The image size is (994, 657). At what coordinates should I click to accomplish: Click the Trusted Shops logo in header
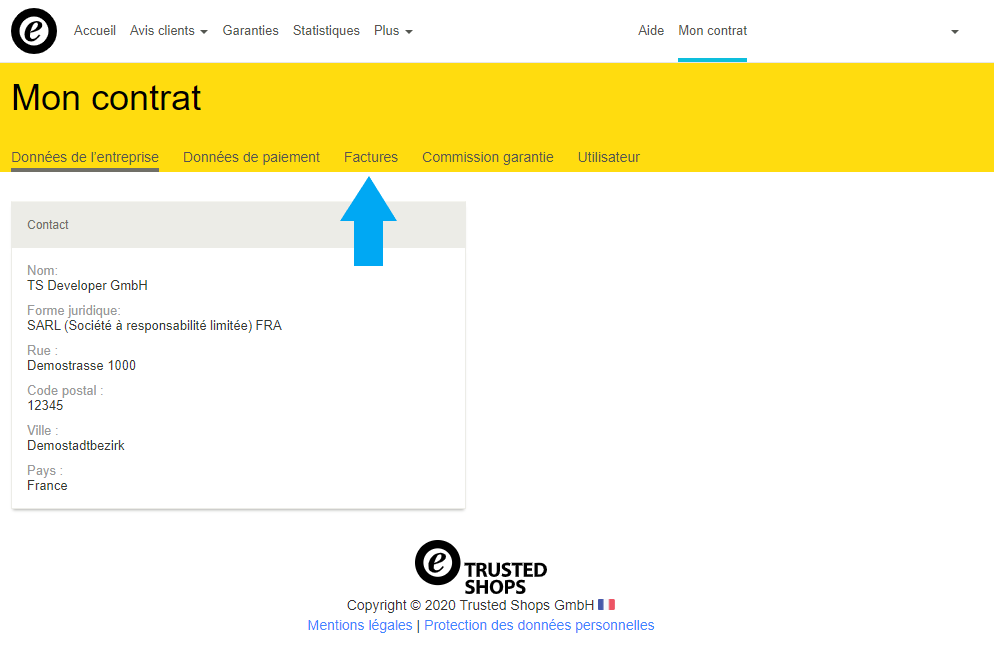(34, 31)
